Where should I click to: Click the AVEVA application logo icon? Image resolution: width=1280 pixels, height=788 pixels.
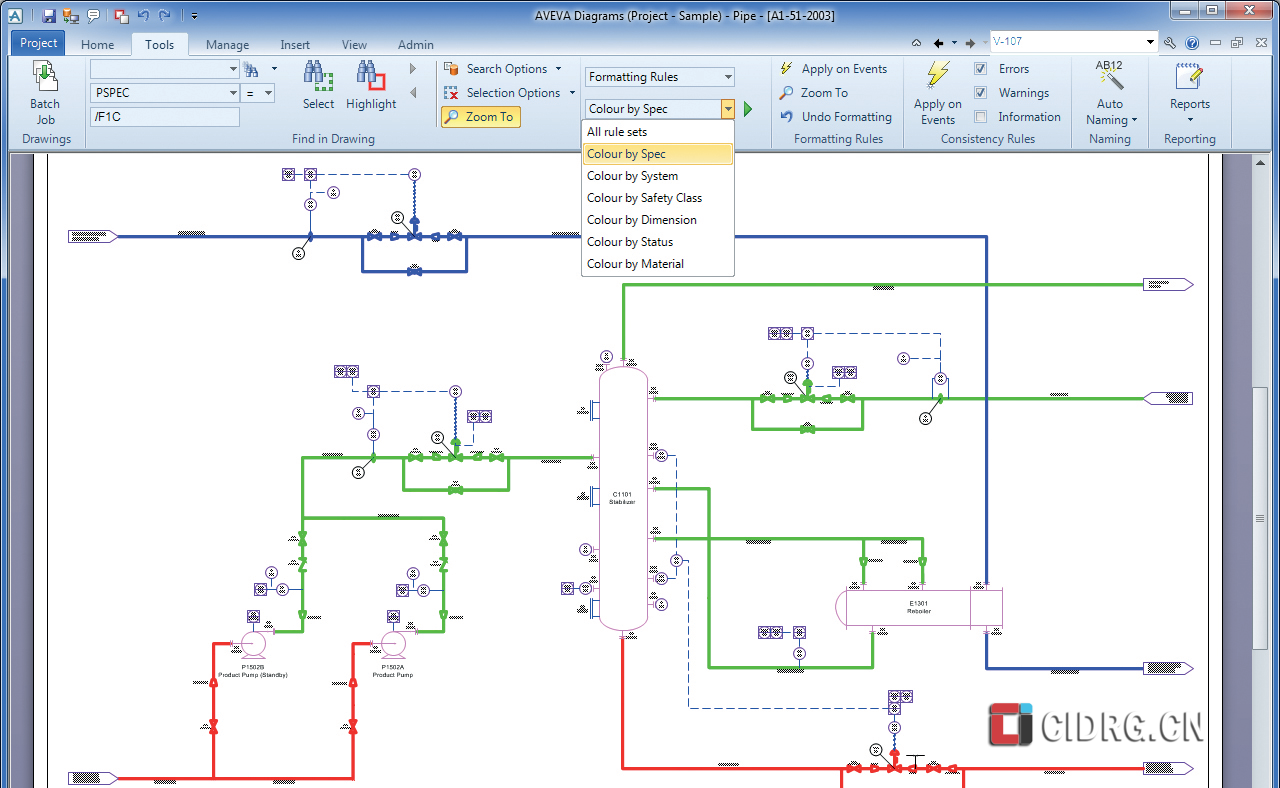15,15
